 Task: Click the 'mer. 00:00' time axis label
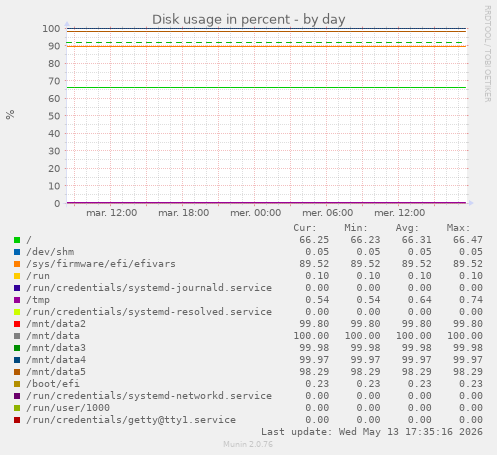(x=256, y=213)
